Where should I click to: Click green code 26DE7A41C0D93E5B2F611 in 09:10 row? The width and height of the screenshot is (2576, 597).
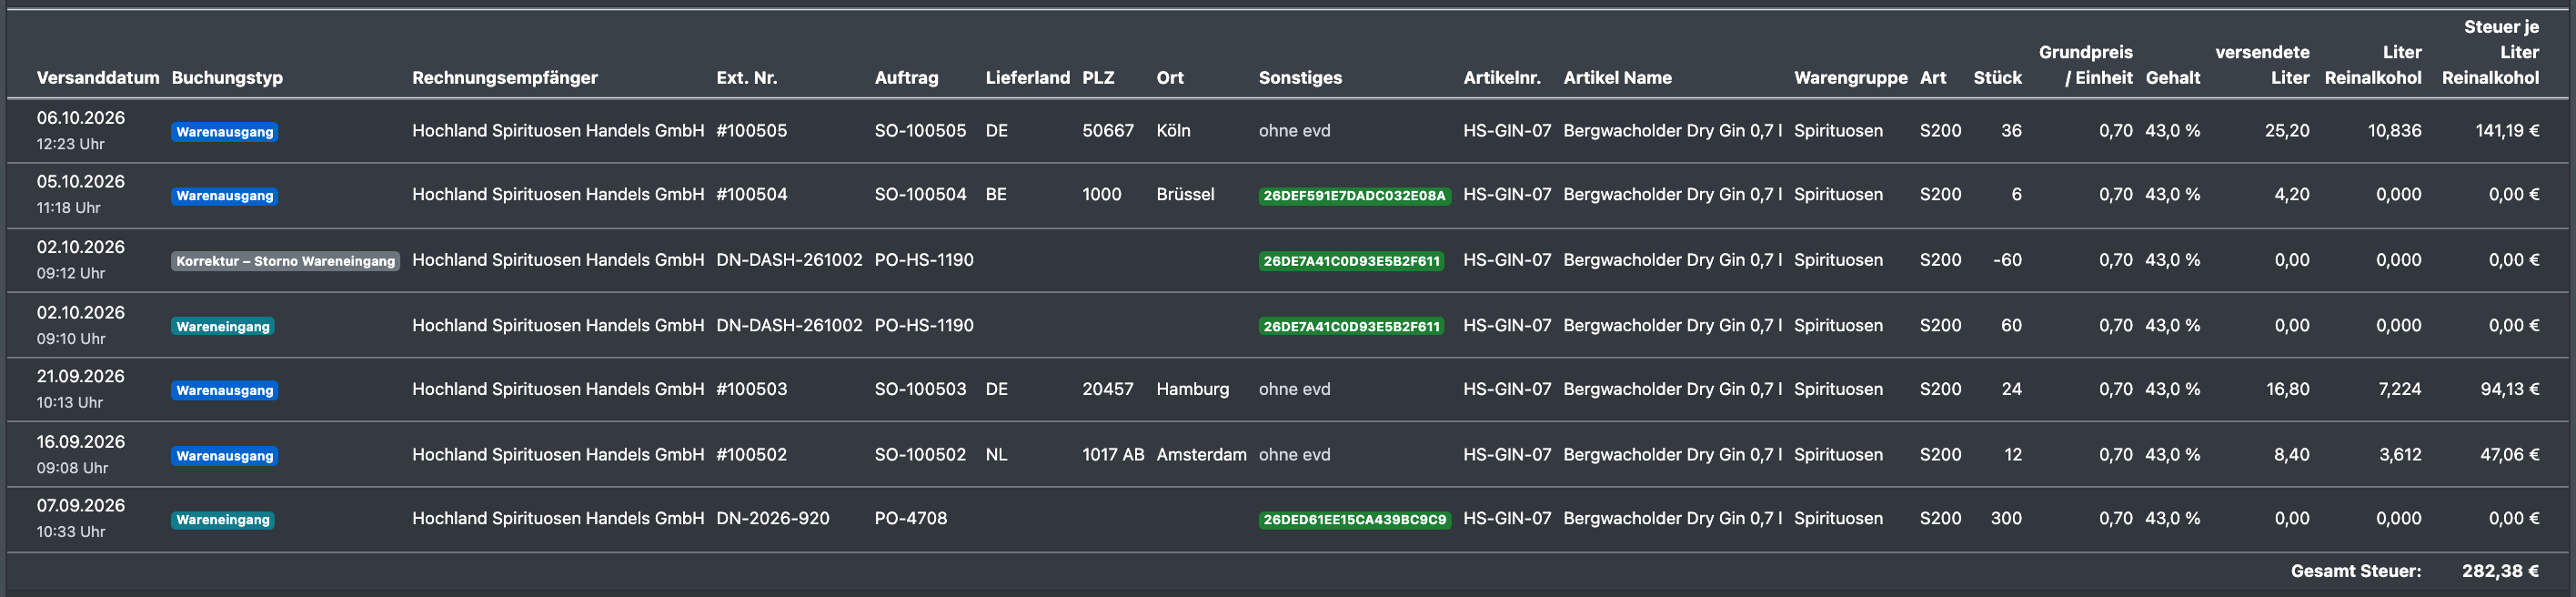point(1352,327)
